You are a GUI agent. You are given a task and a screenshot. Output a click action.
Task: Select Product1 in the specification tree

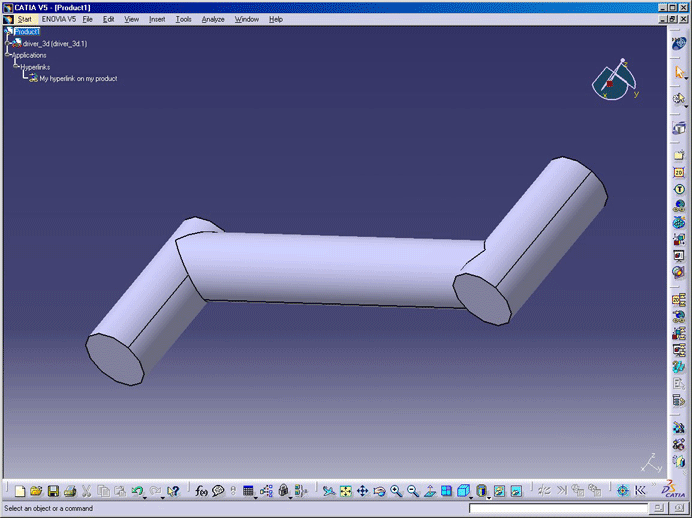(27, 32)
